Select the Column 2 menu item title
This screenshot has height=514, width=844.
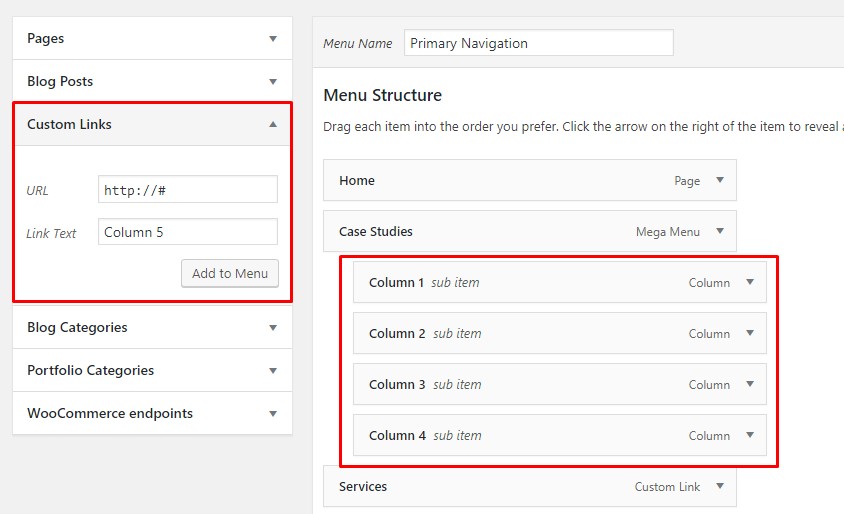click(x=397, y=334)
